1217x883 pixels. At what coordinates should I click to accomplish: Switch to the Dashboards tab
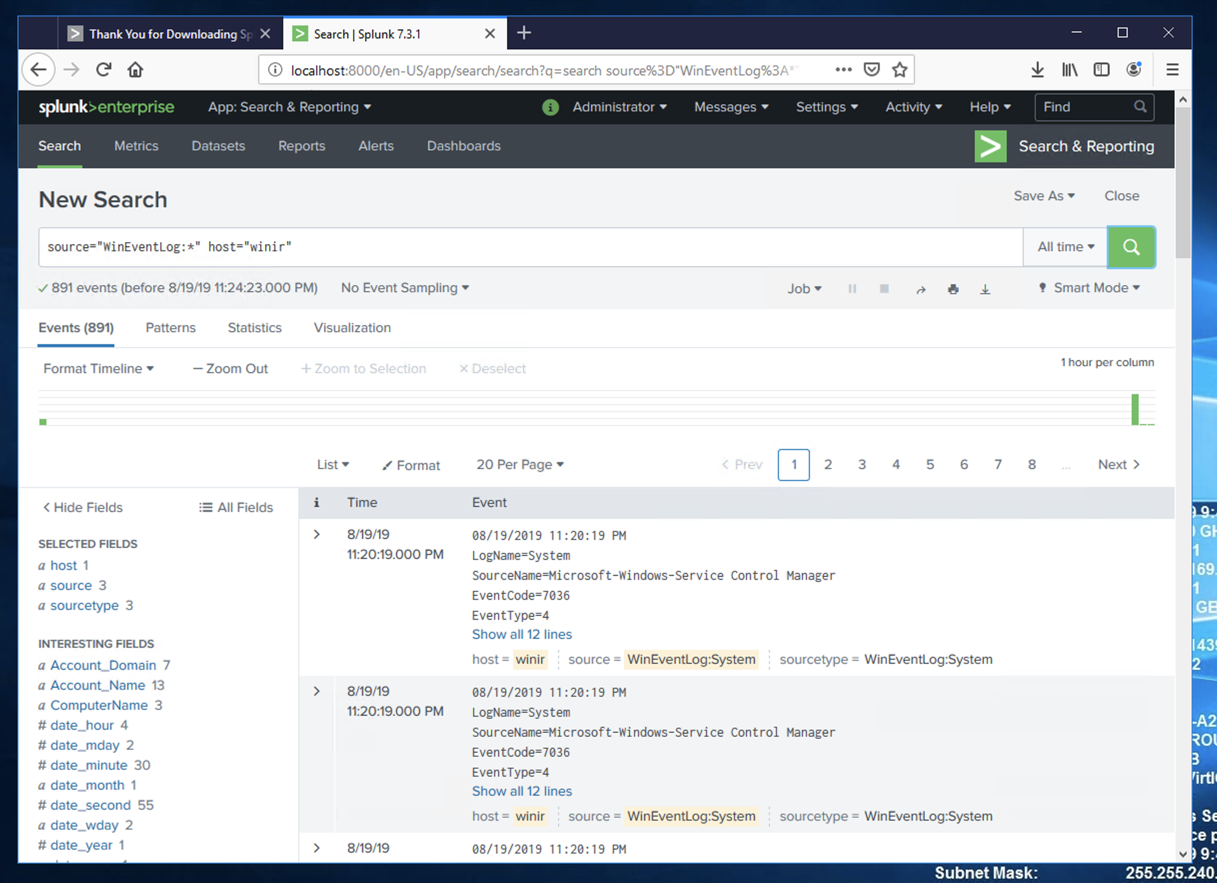tap(464, 146)
